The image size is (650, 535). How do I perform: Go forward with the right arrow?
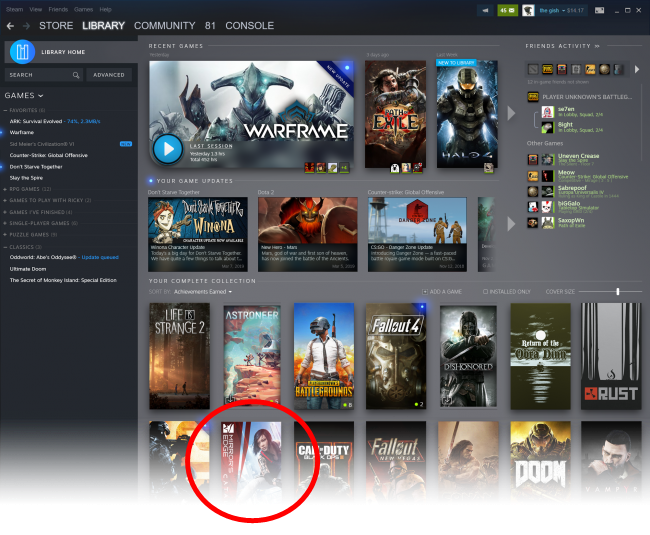coord(27,26)
